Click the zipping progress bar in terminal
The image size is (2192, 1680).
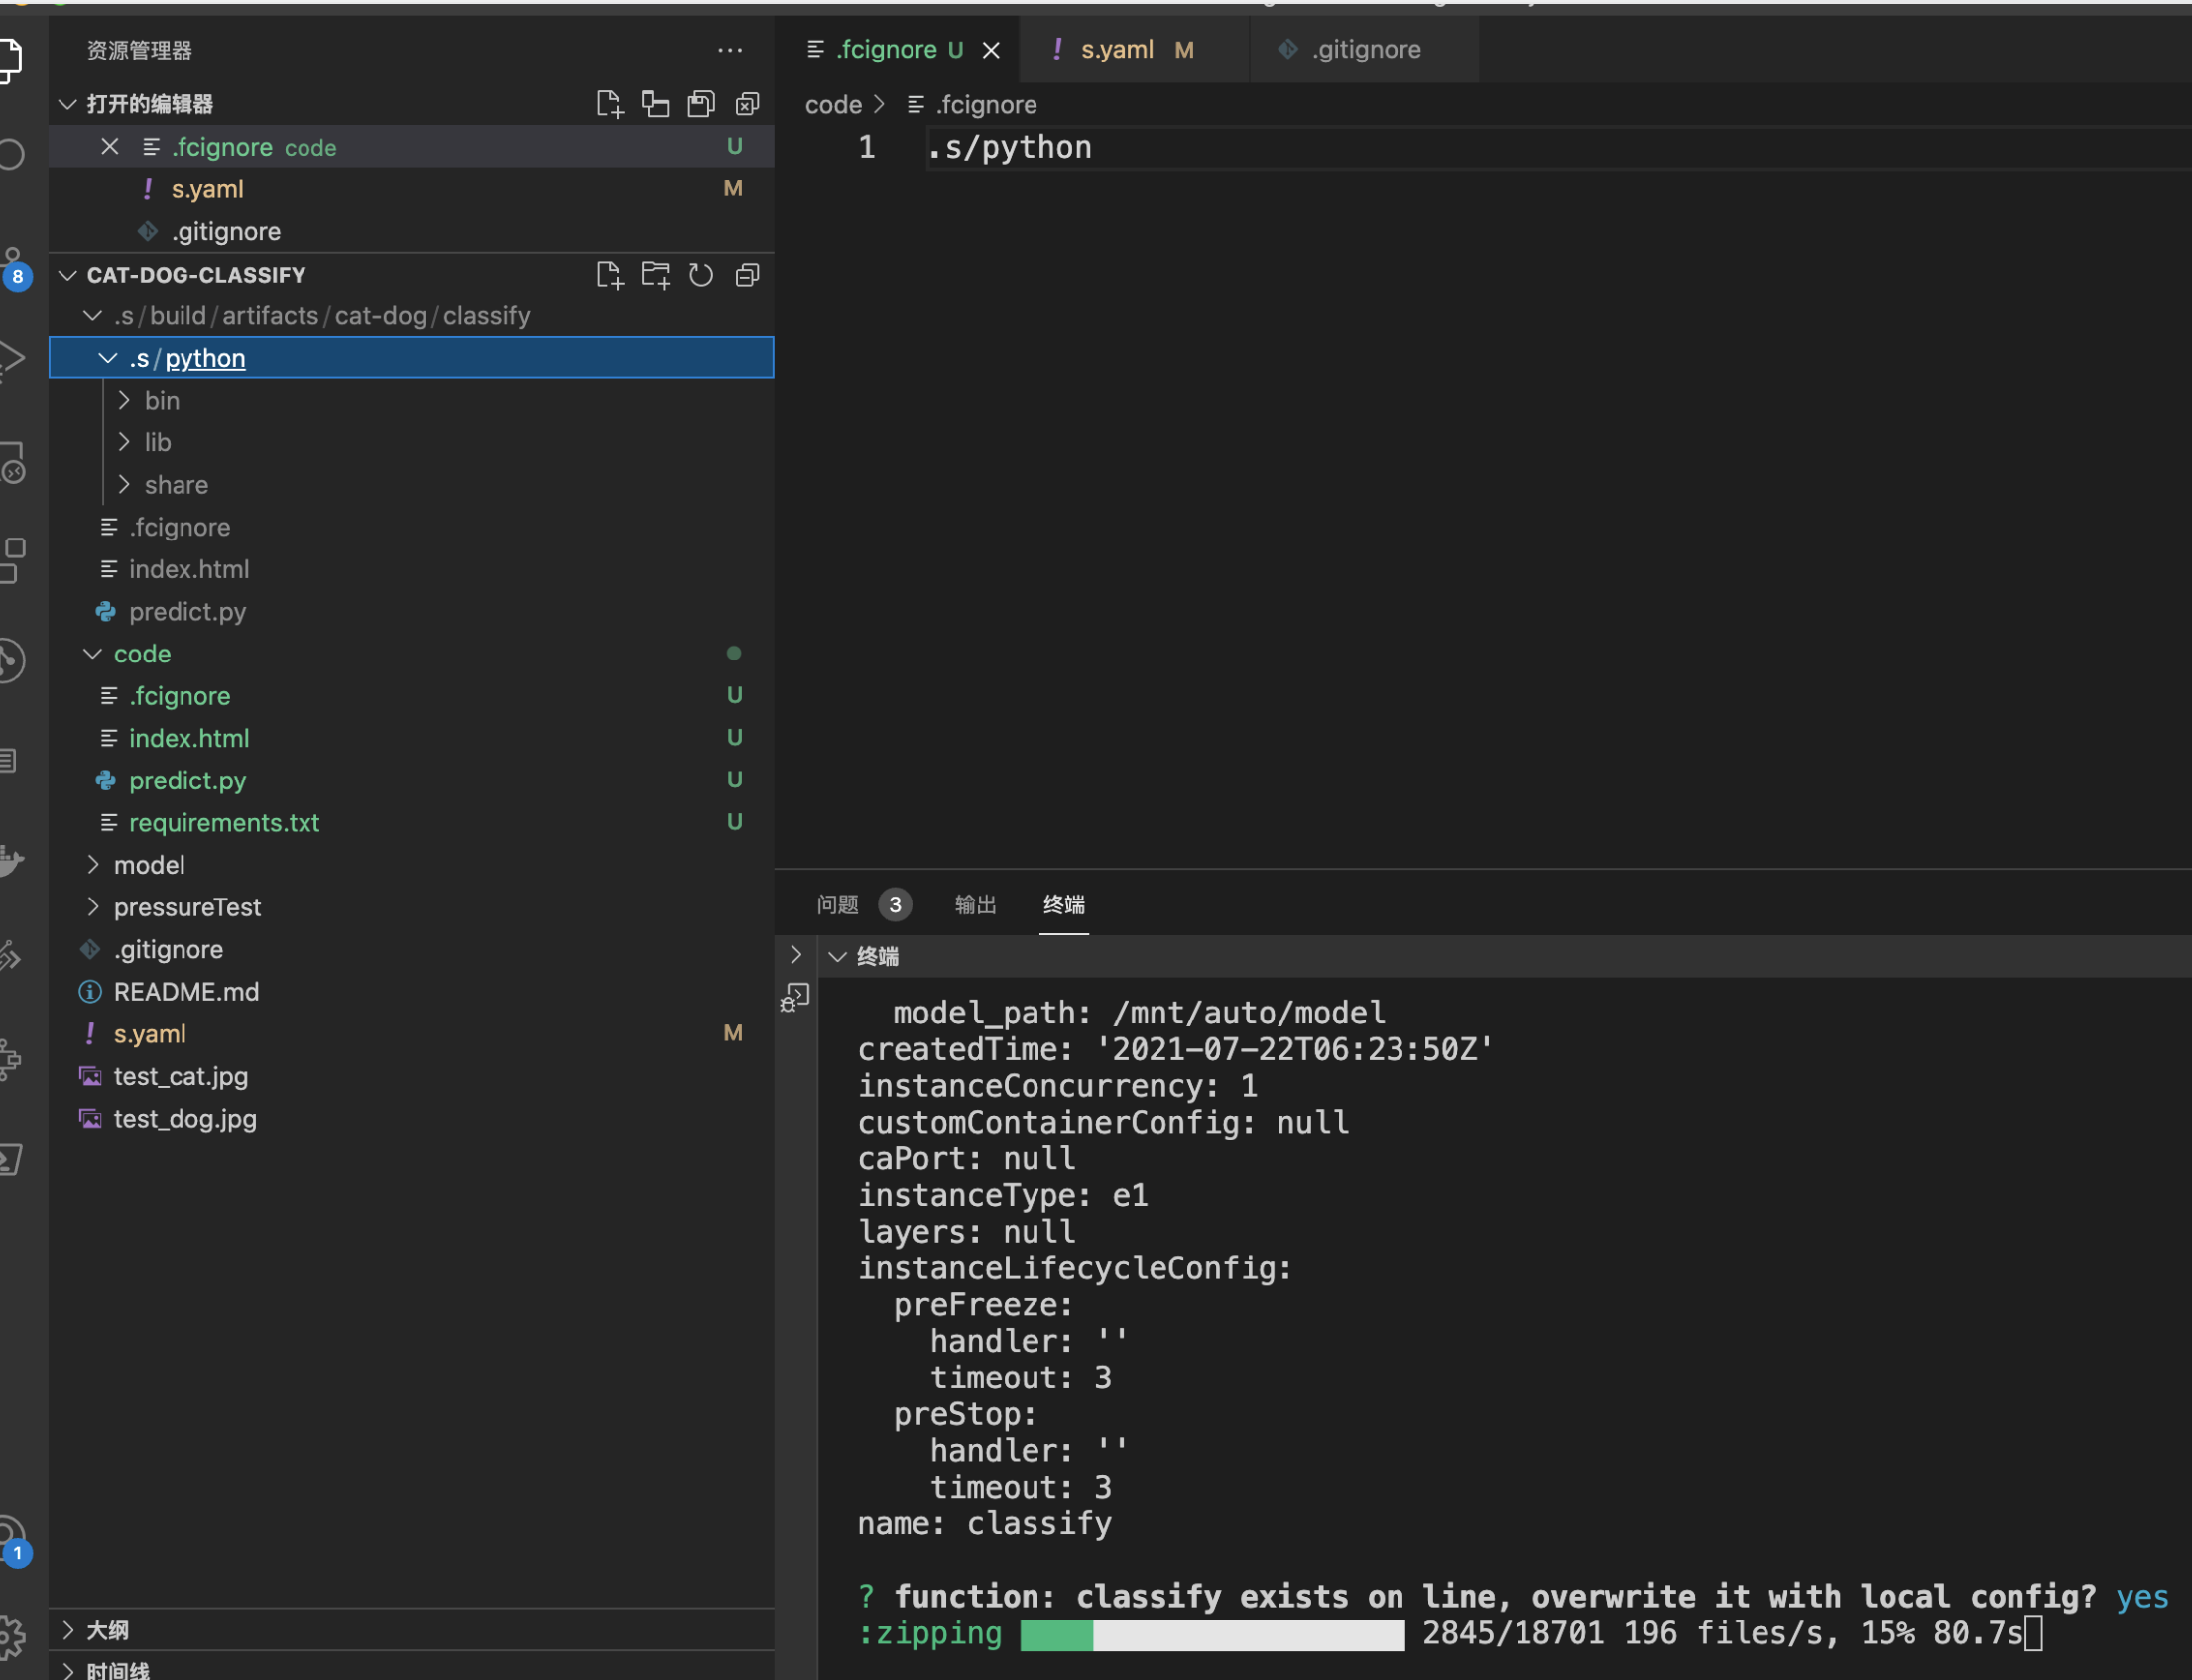(1211, 1633)
